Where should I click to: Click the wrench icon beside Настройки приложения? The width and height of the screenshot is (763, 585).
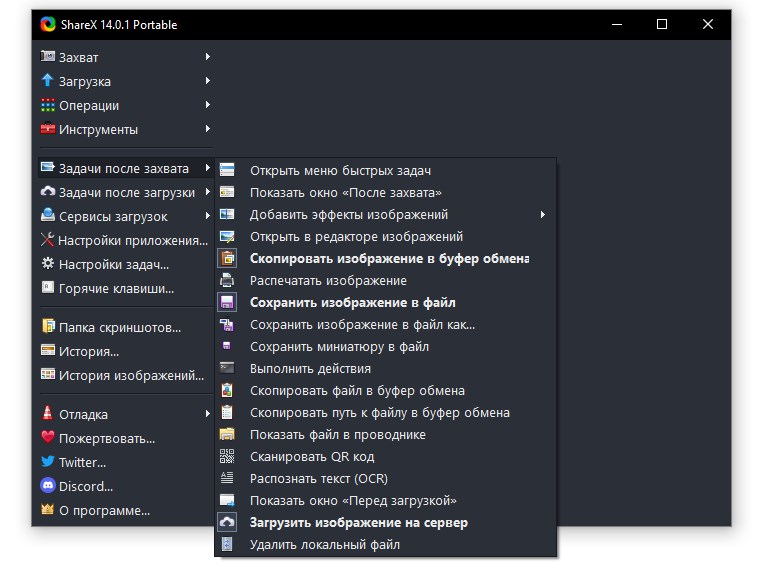pyautogui.click(x=47, y=239)
